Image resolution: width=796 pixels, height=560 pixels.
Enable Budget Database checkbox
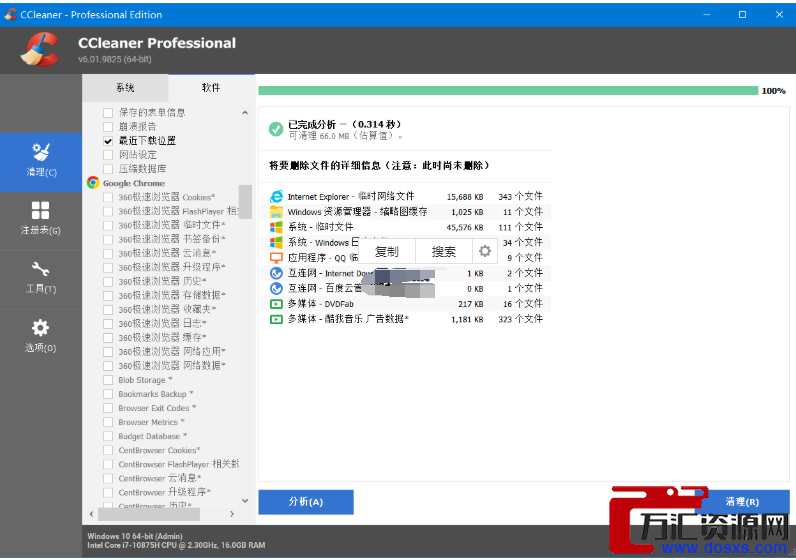[x=108, y=436]
